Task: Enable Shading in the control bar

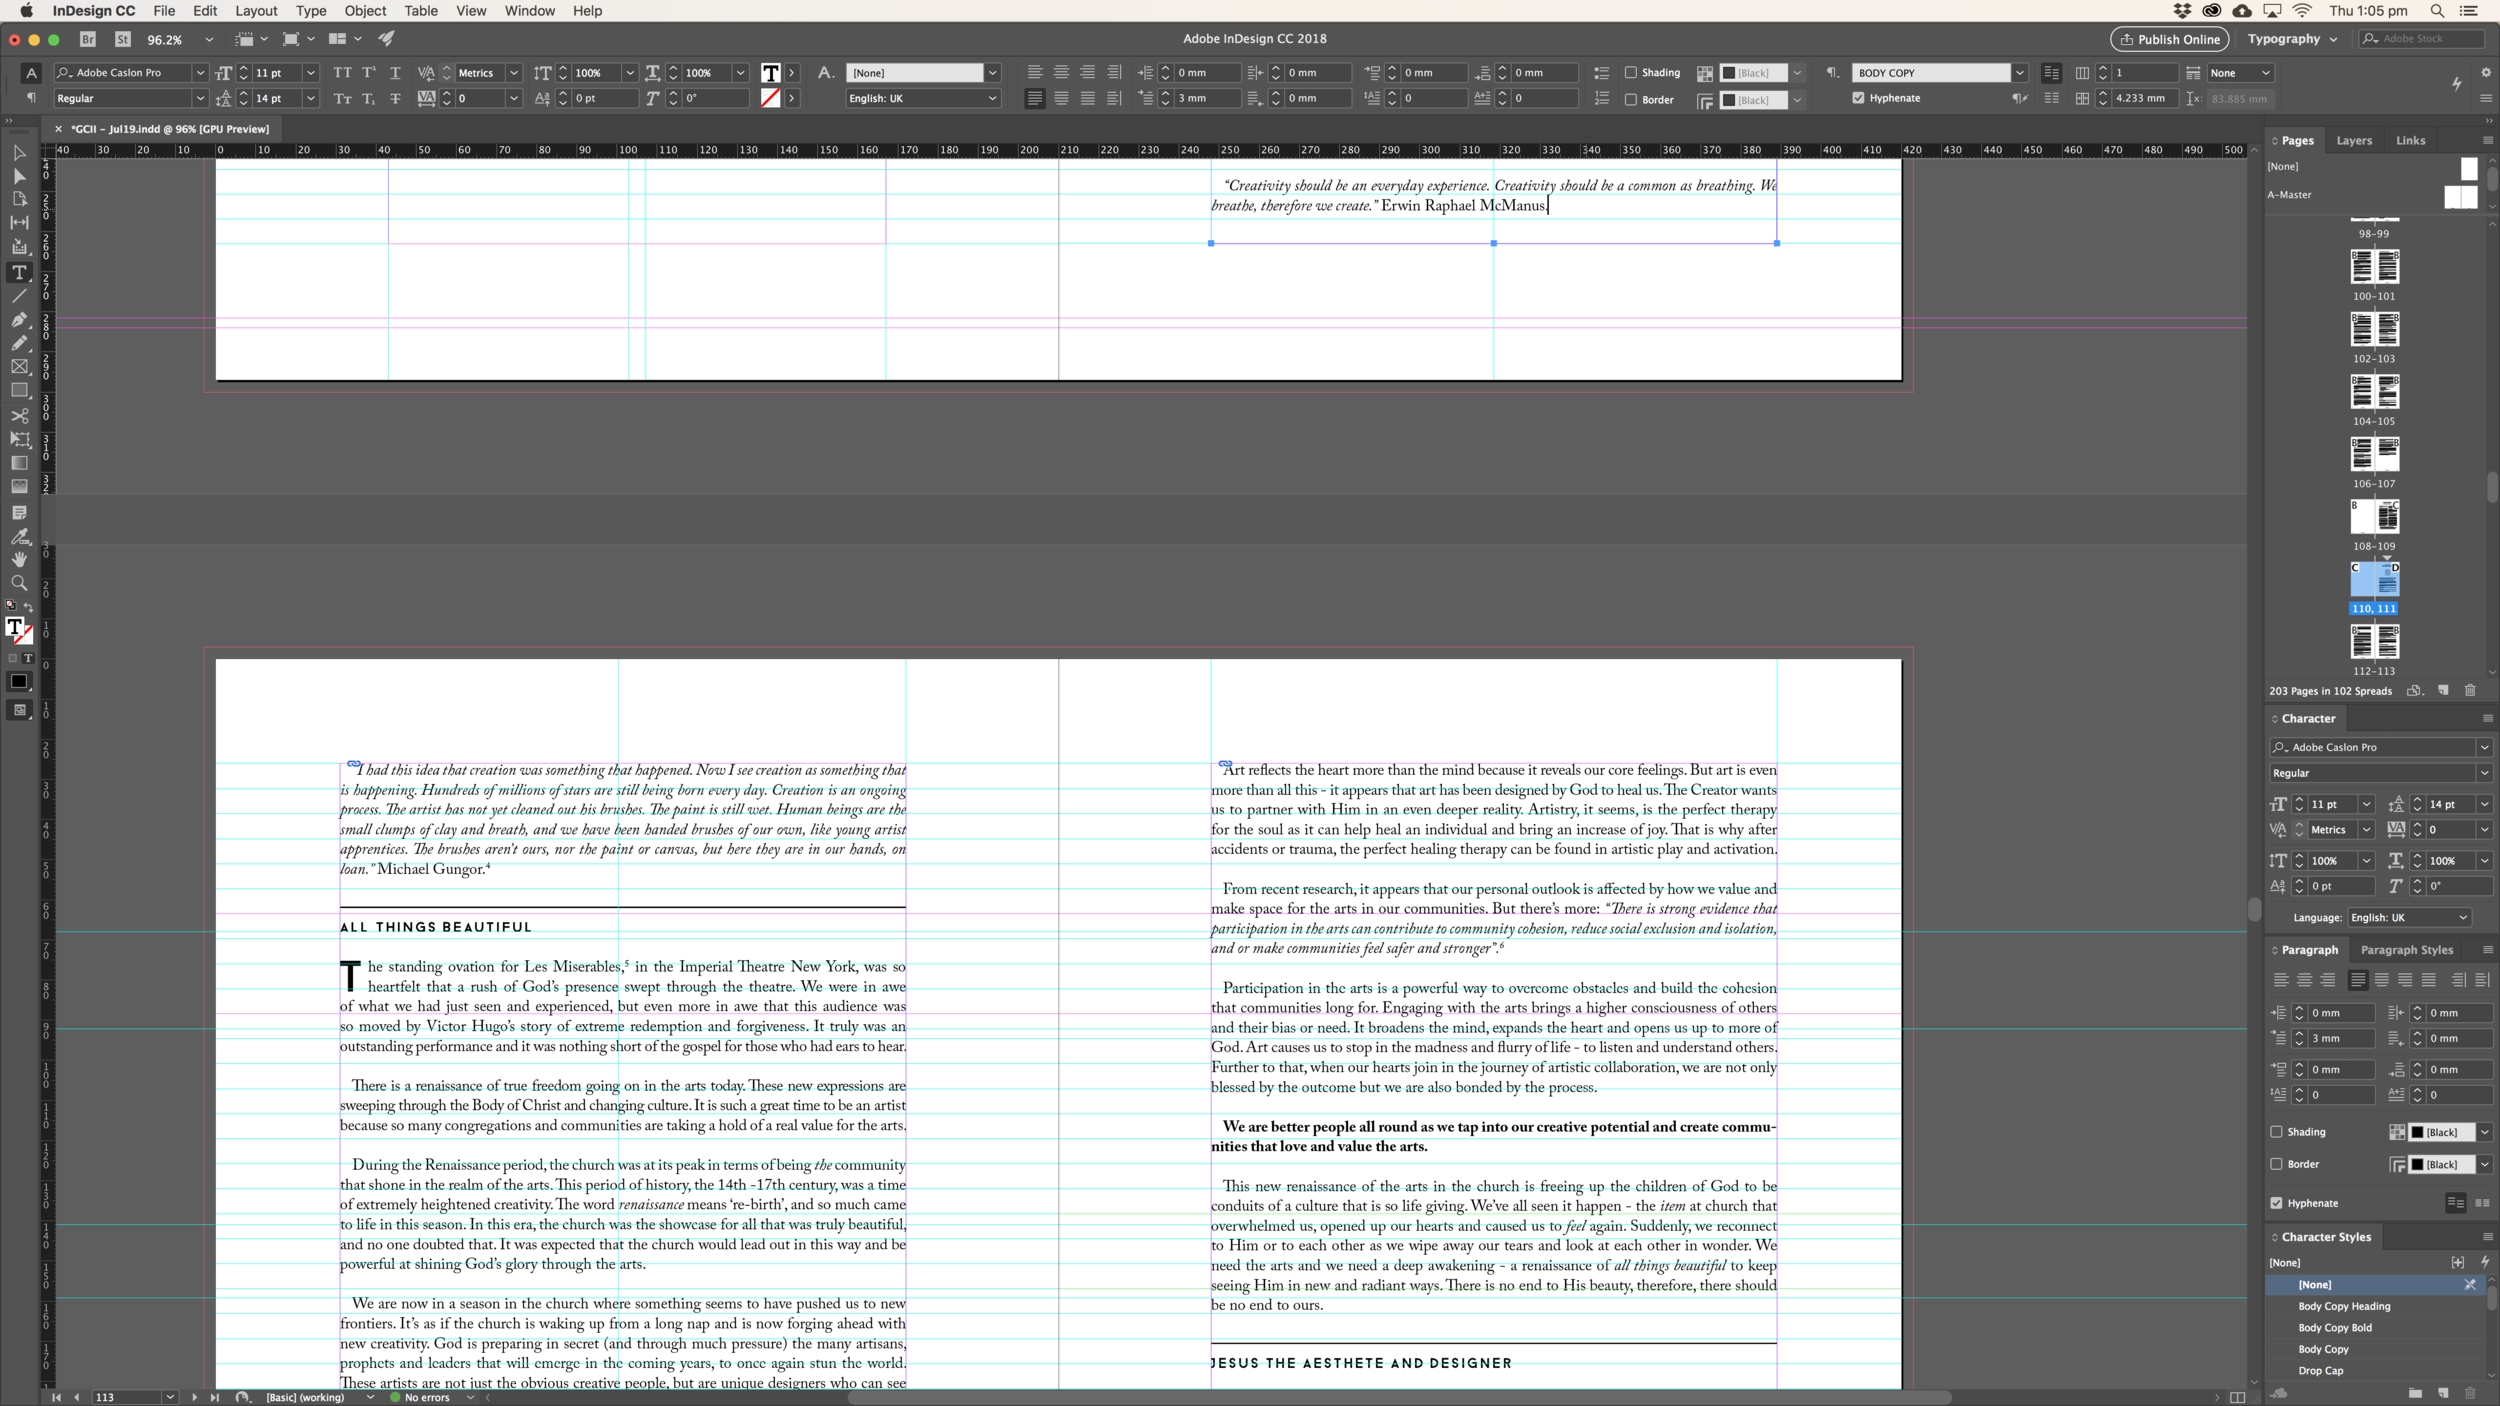Action: (x=1630, y=73)
